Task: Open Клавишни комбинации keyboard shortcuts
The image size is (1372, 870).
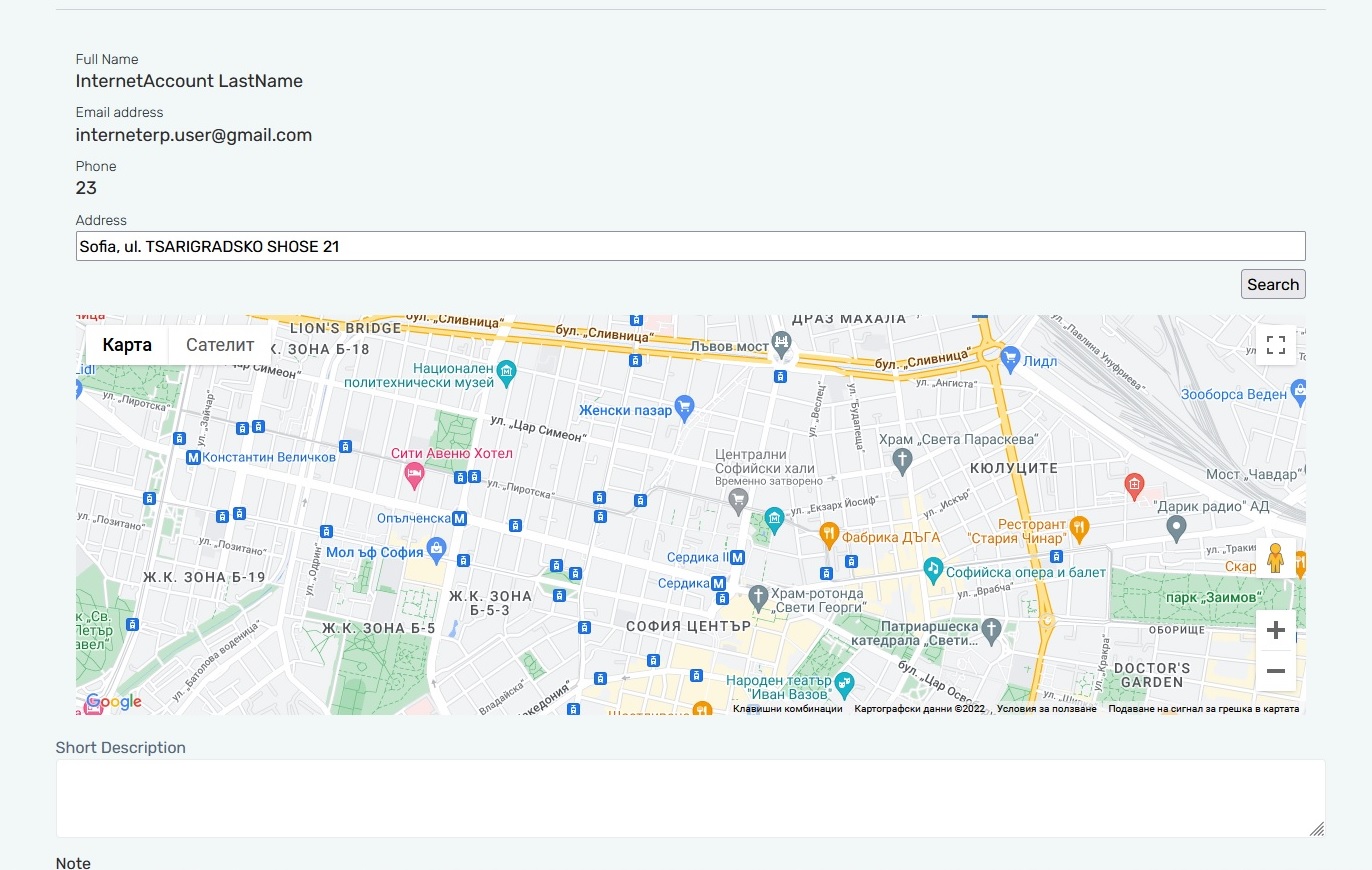Action: tap(788, 709)
